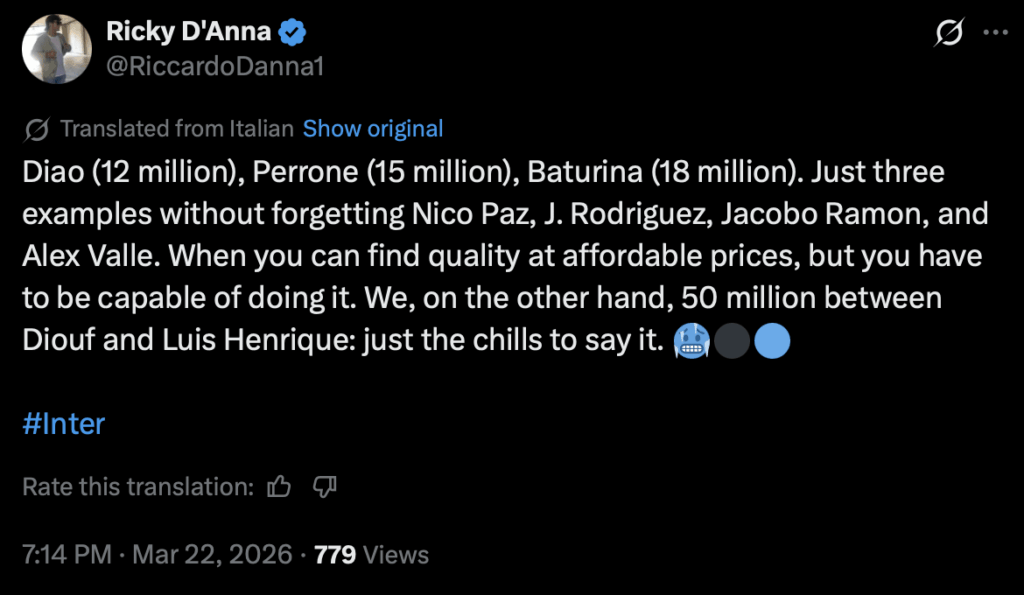This screenshot has height=595, width=1024.
Task: Click the blue circle emoji
Action: point(771,340)
